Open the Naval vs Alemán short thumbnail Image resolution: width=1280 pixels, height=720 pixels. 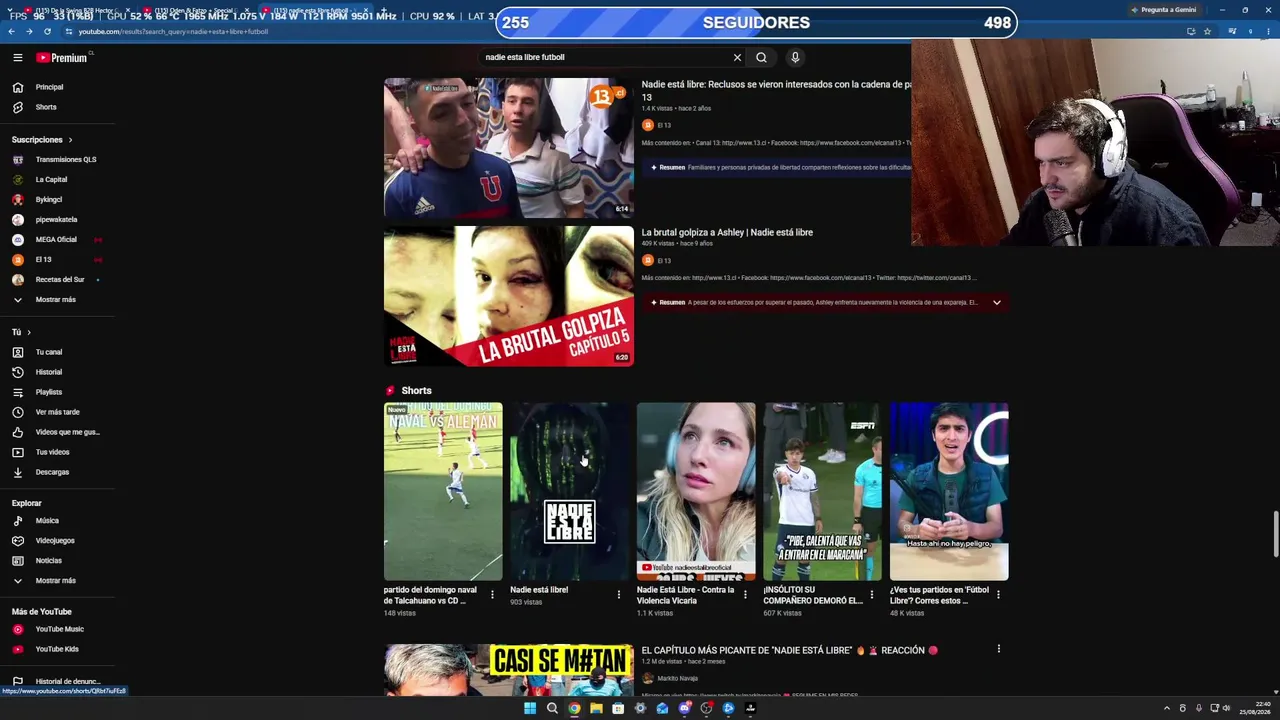pyautogui.click(x=443, y=492)
